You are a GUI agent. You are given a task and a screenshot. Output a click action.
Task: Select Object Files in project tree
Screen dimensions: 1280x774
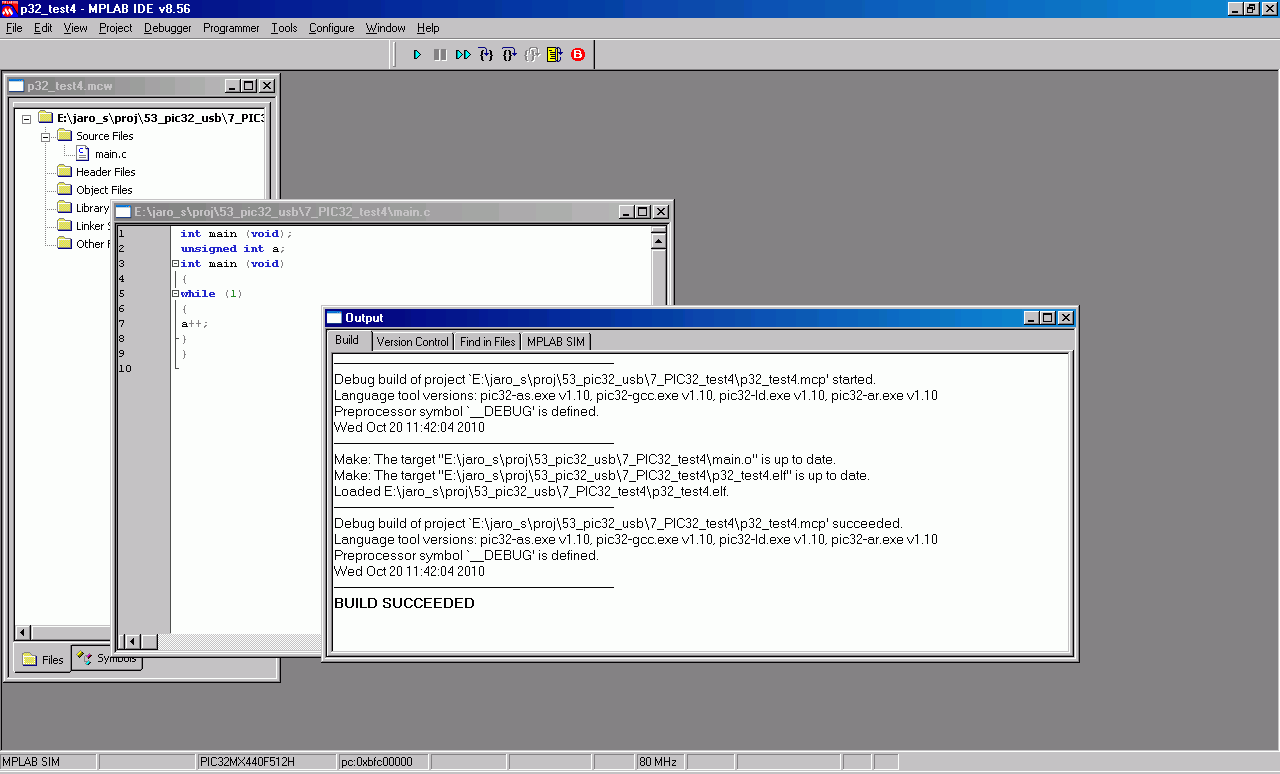[105, 190]
